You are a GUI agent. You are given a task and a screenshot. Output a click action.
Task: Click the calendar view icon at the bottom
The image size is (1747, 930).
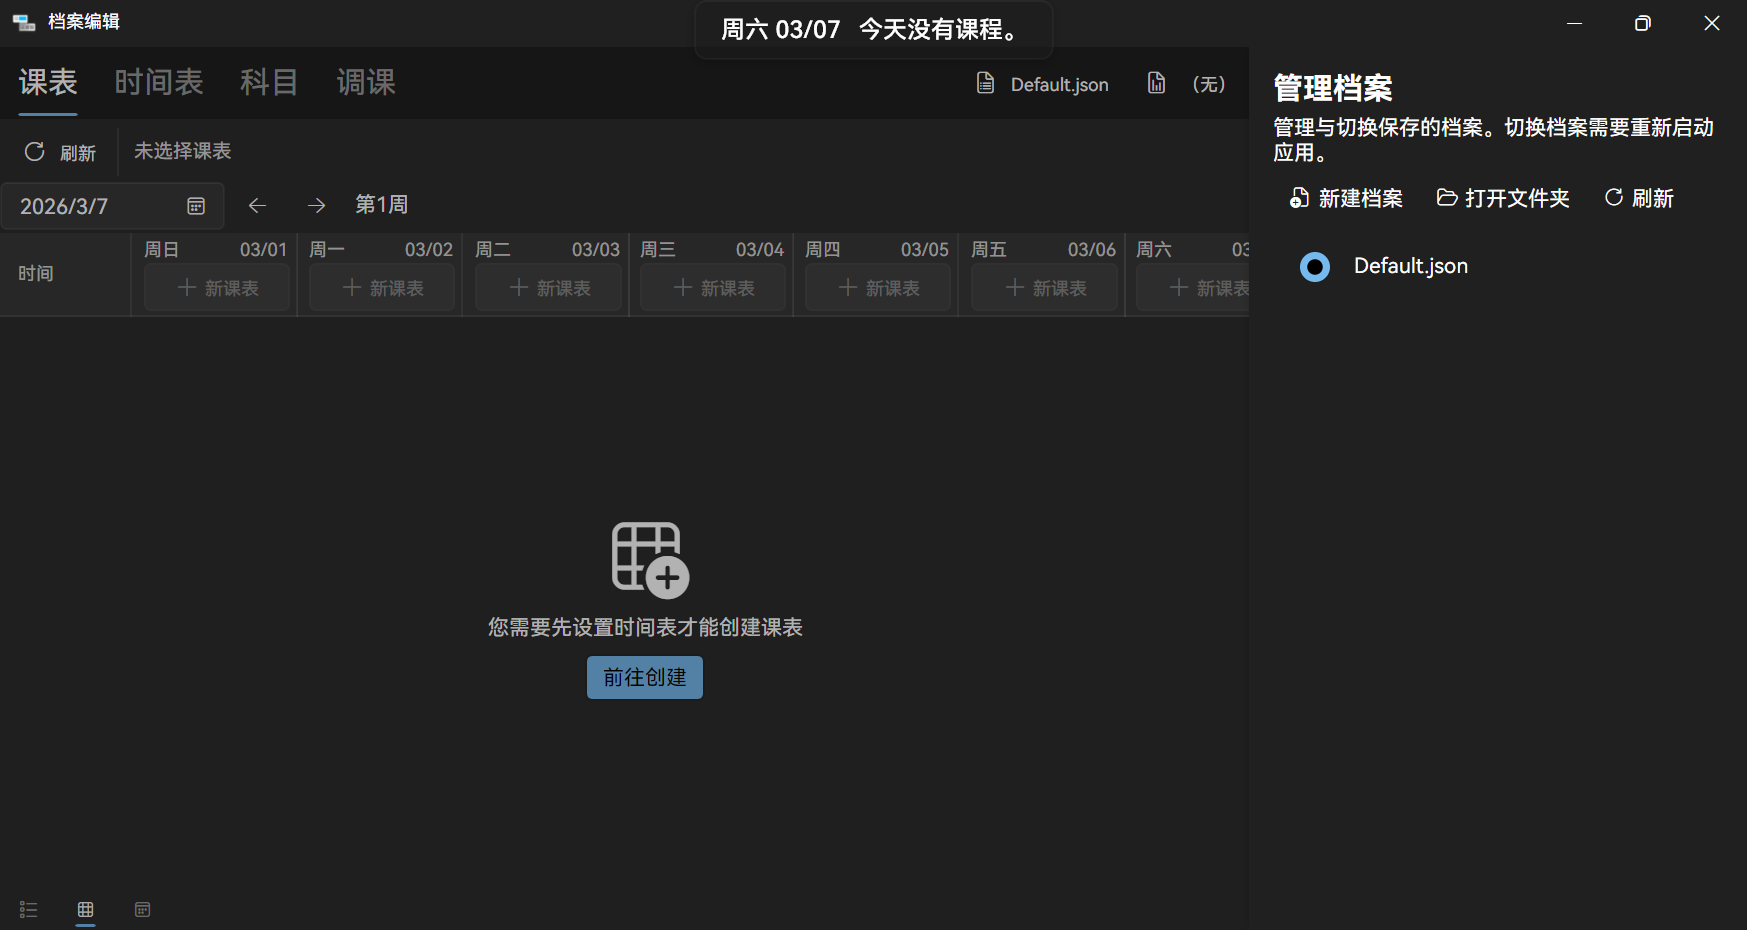(x=142, y=910)
